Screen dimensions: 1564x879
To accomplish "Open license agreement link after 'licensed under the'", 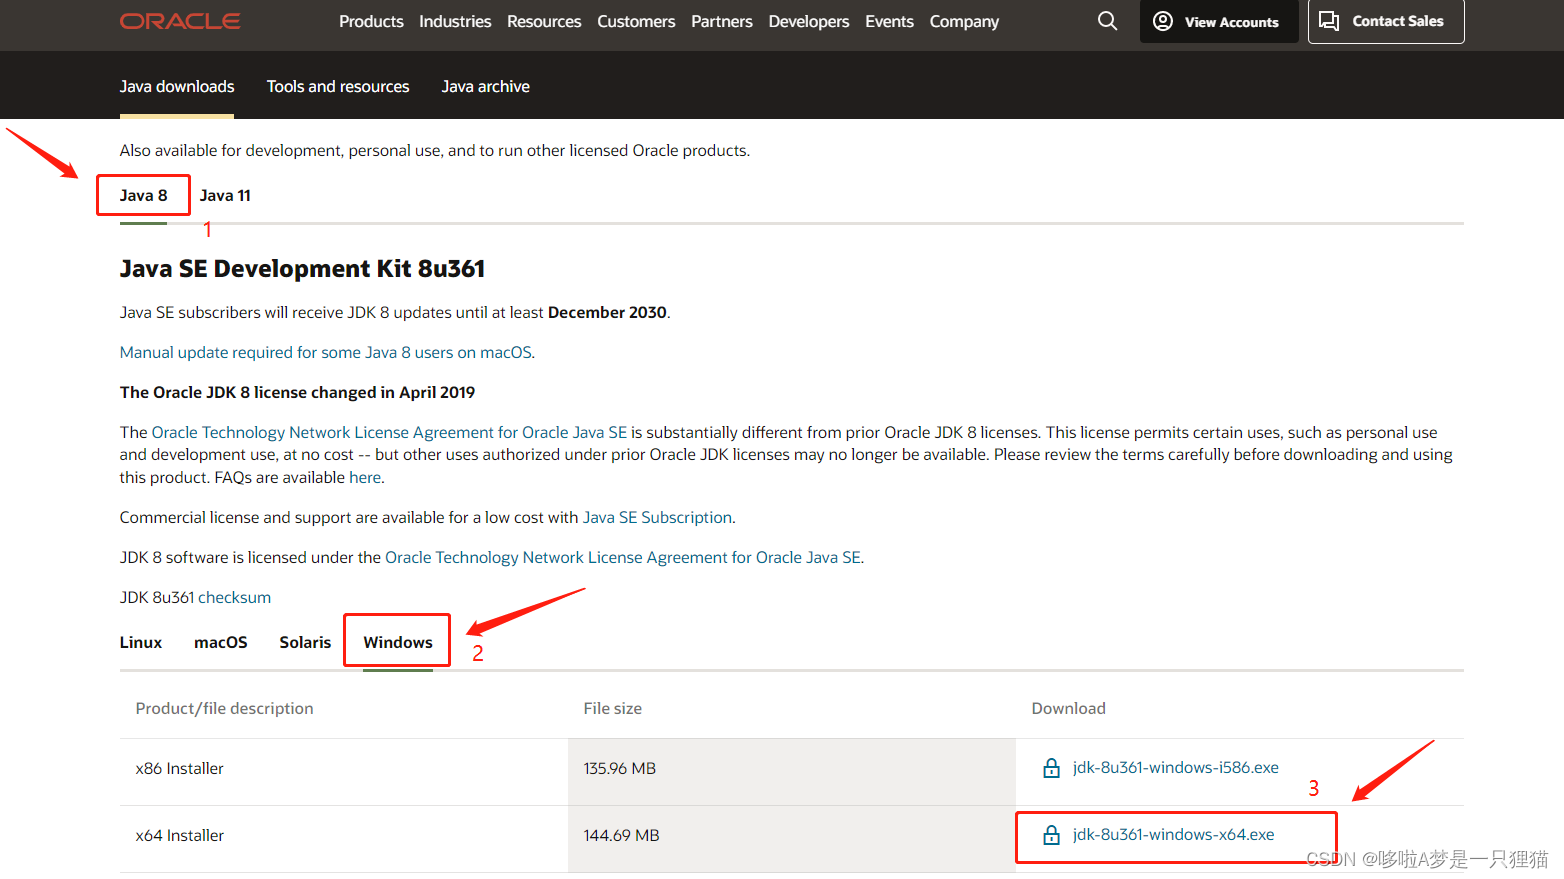I will (x=622, y=557).
